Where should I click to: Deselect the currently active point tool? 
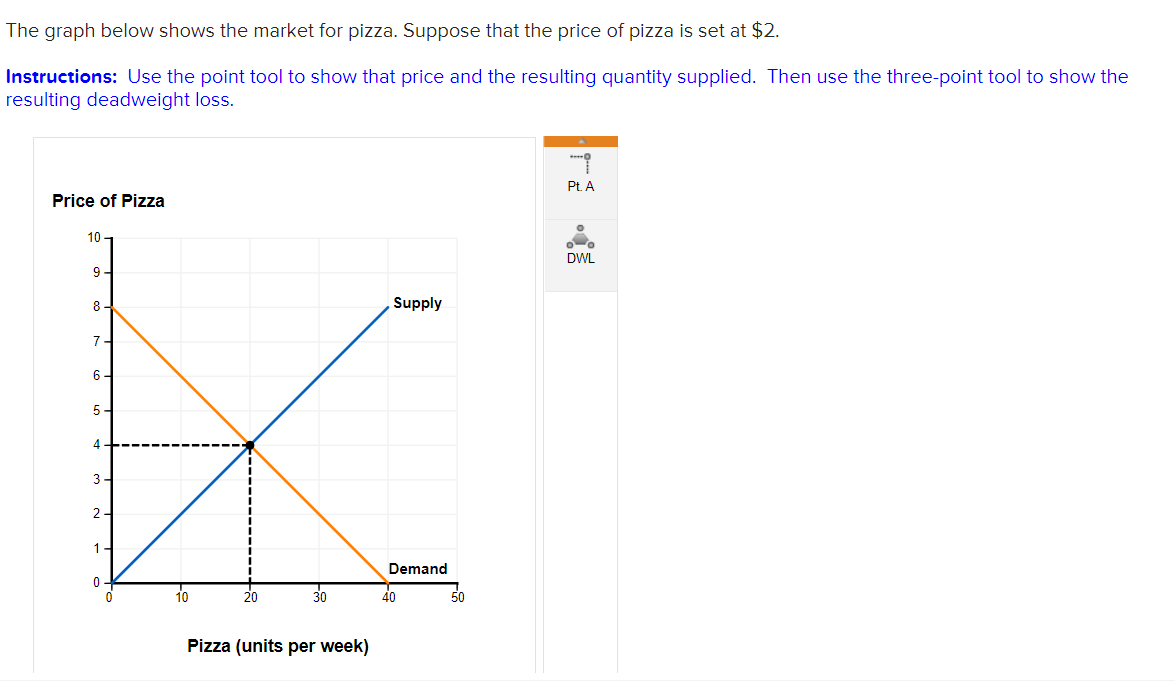pos(580,170)
